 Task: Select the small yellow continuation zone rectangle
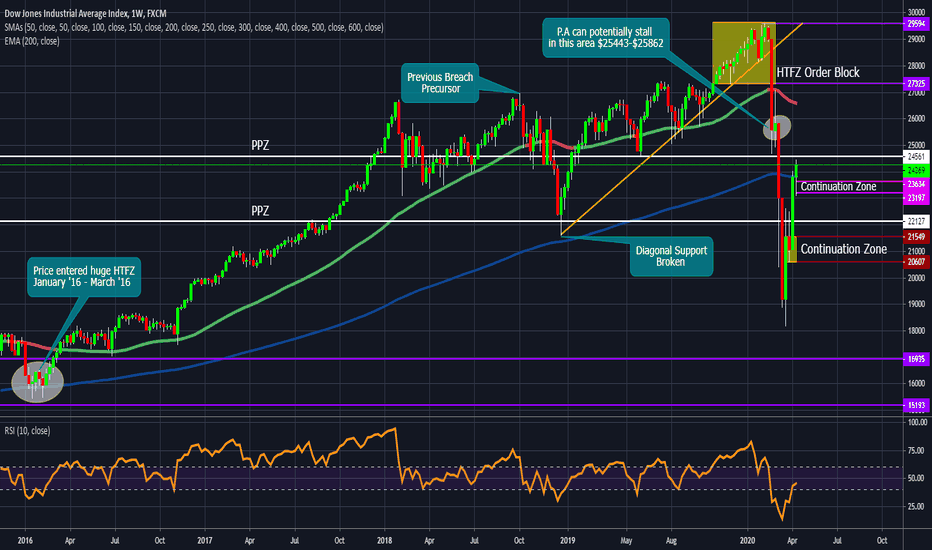[791, 249]
